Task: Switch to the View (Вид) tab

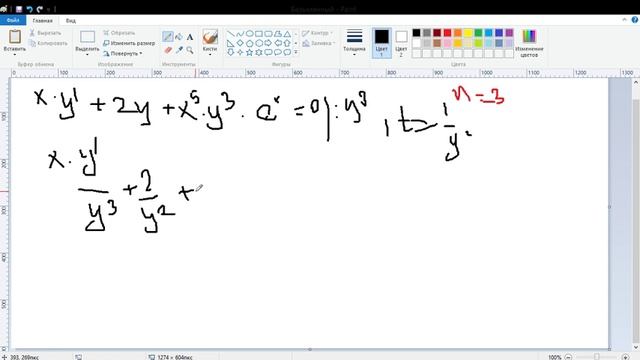Action: click(x=71, y=20)
